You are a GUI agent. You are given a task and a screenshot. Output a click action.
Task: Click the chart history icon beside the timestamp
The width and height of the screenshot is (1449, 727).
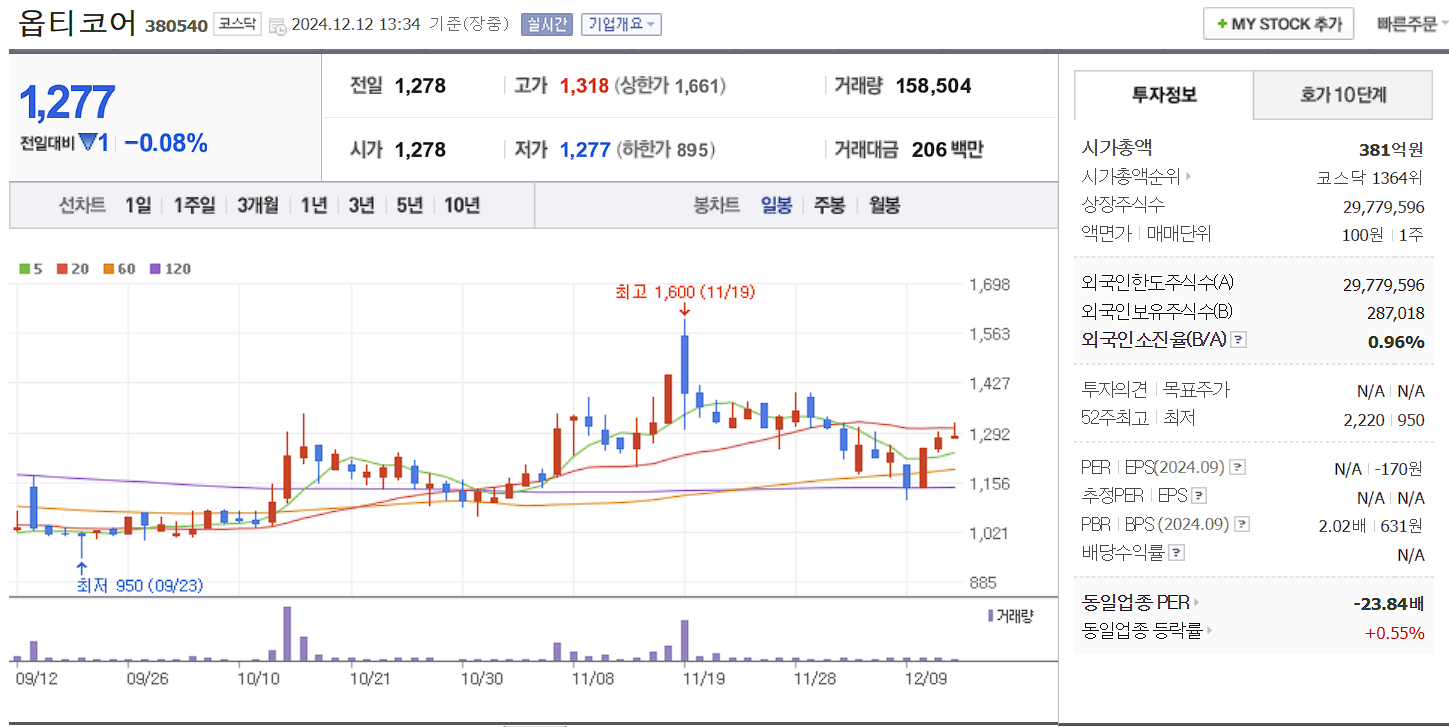click(279, 23)
